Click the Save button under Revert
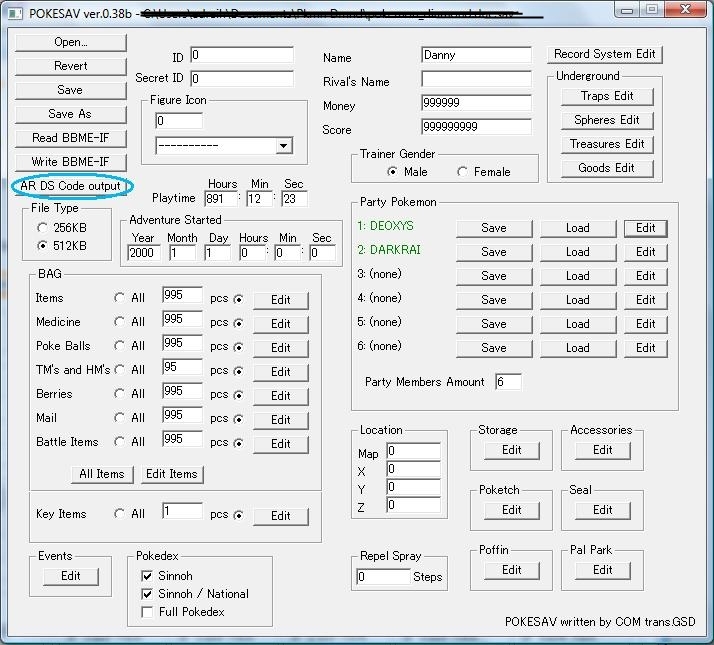The image size is (714, 645). point(71,90)
